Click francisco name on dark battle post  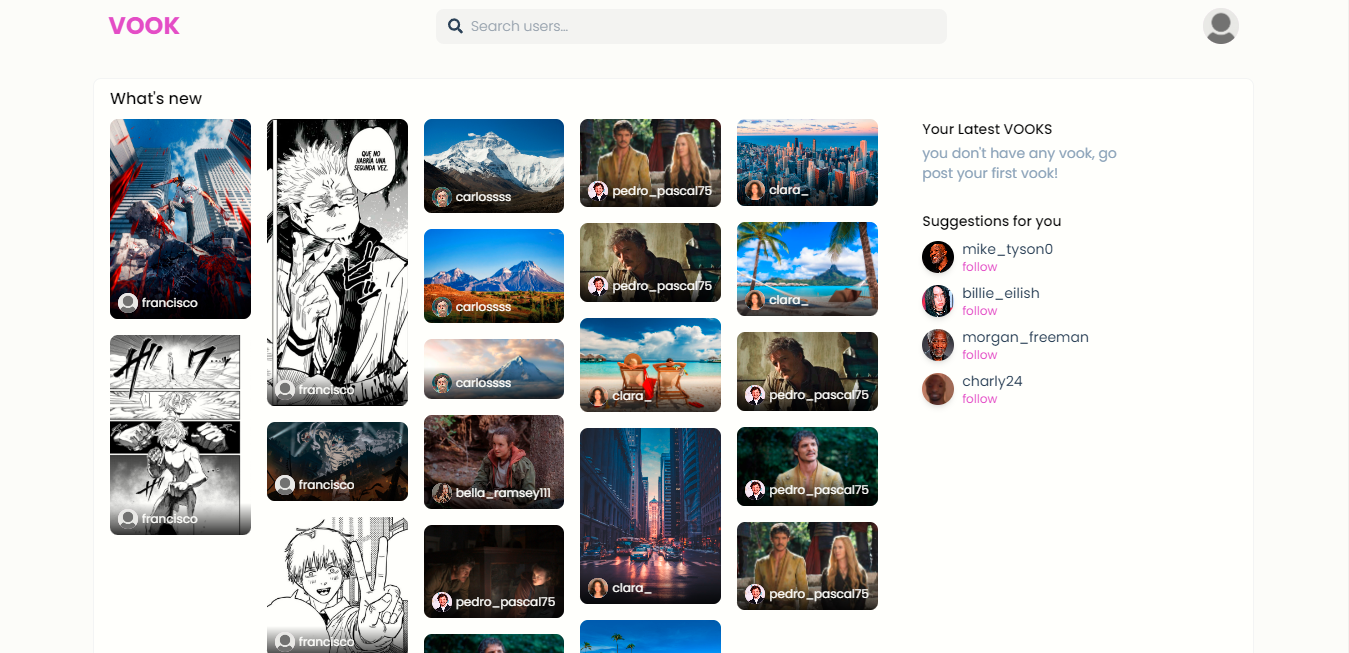click(327, 485)
